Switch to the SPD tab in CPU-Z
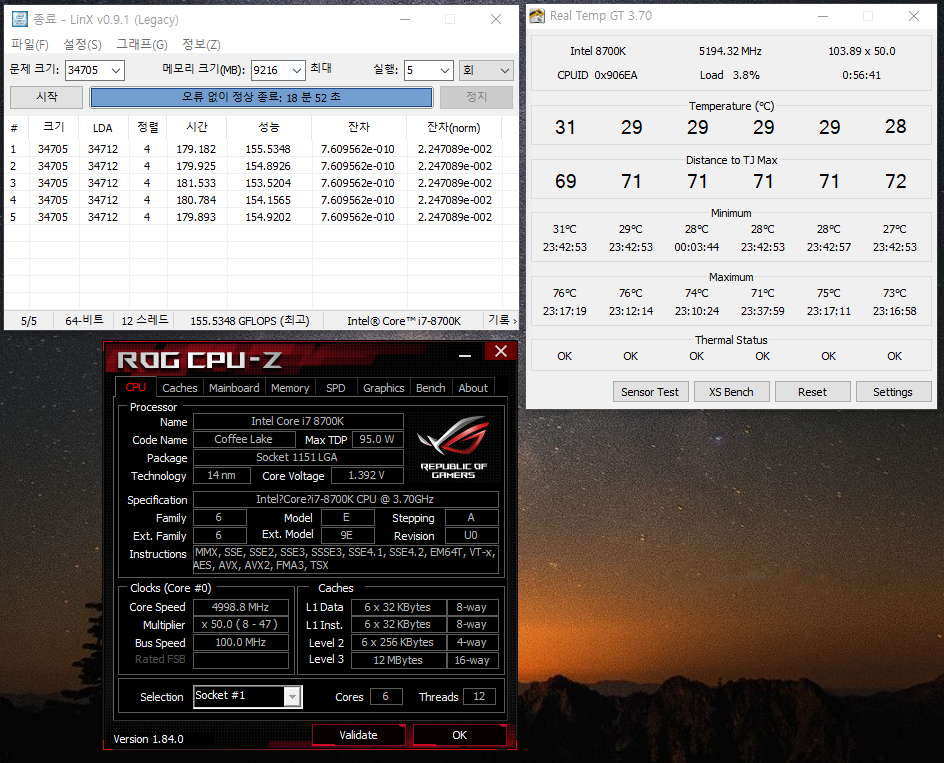The image size is (944, 763). click(x=335, y=388)
